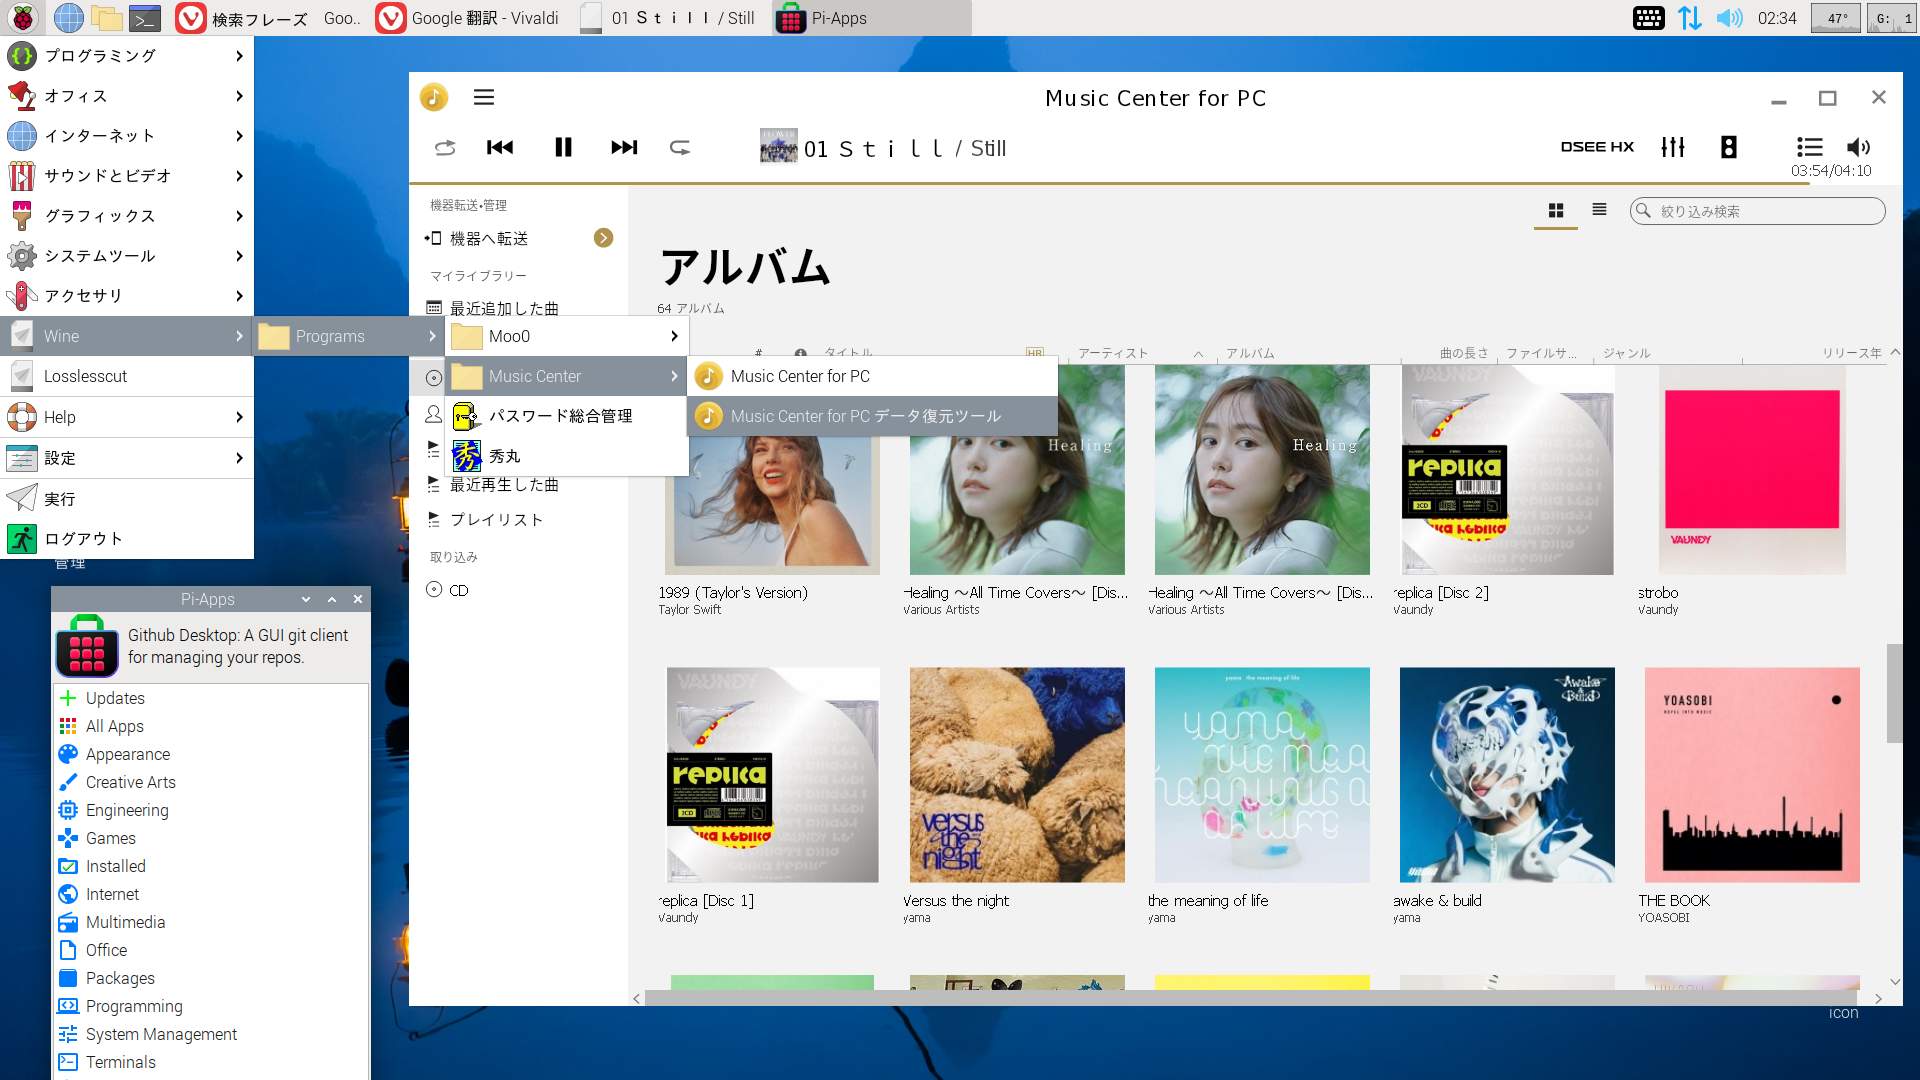Viewport: 1920px width, 1080px height.
Task: Open strobo album by Vaundy
Action: [1752, 470]
